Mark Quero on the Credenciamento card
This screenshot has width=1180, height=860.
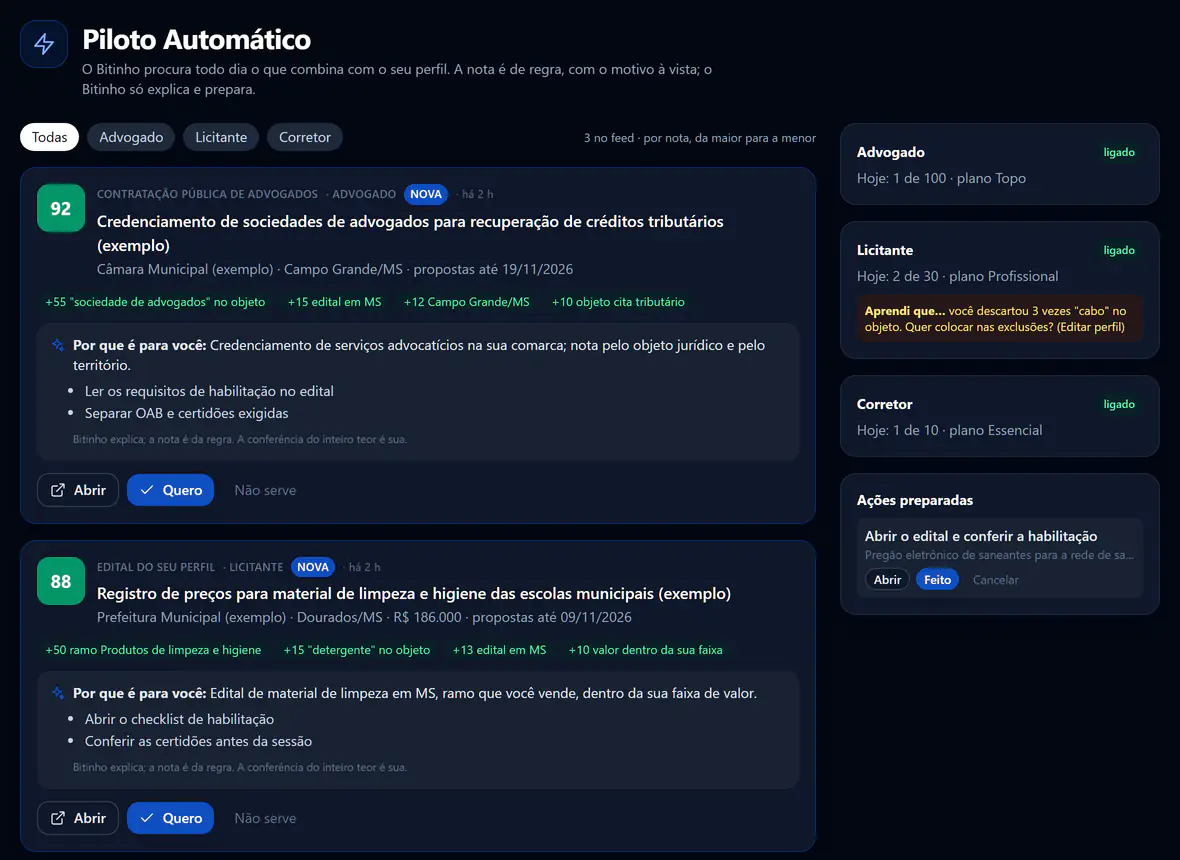pos(171,490)
